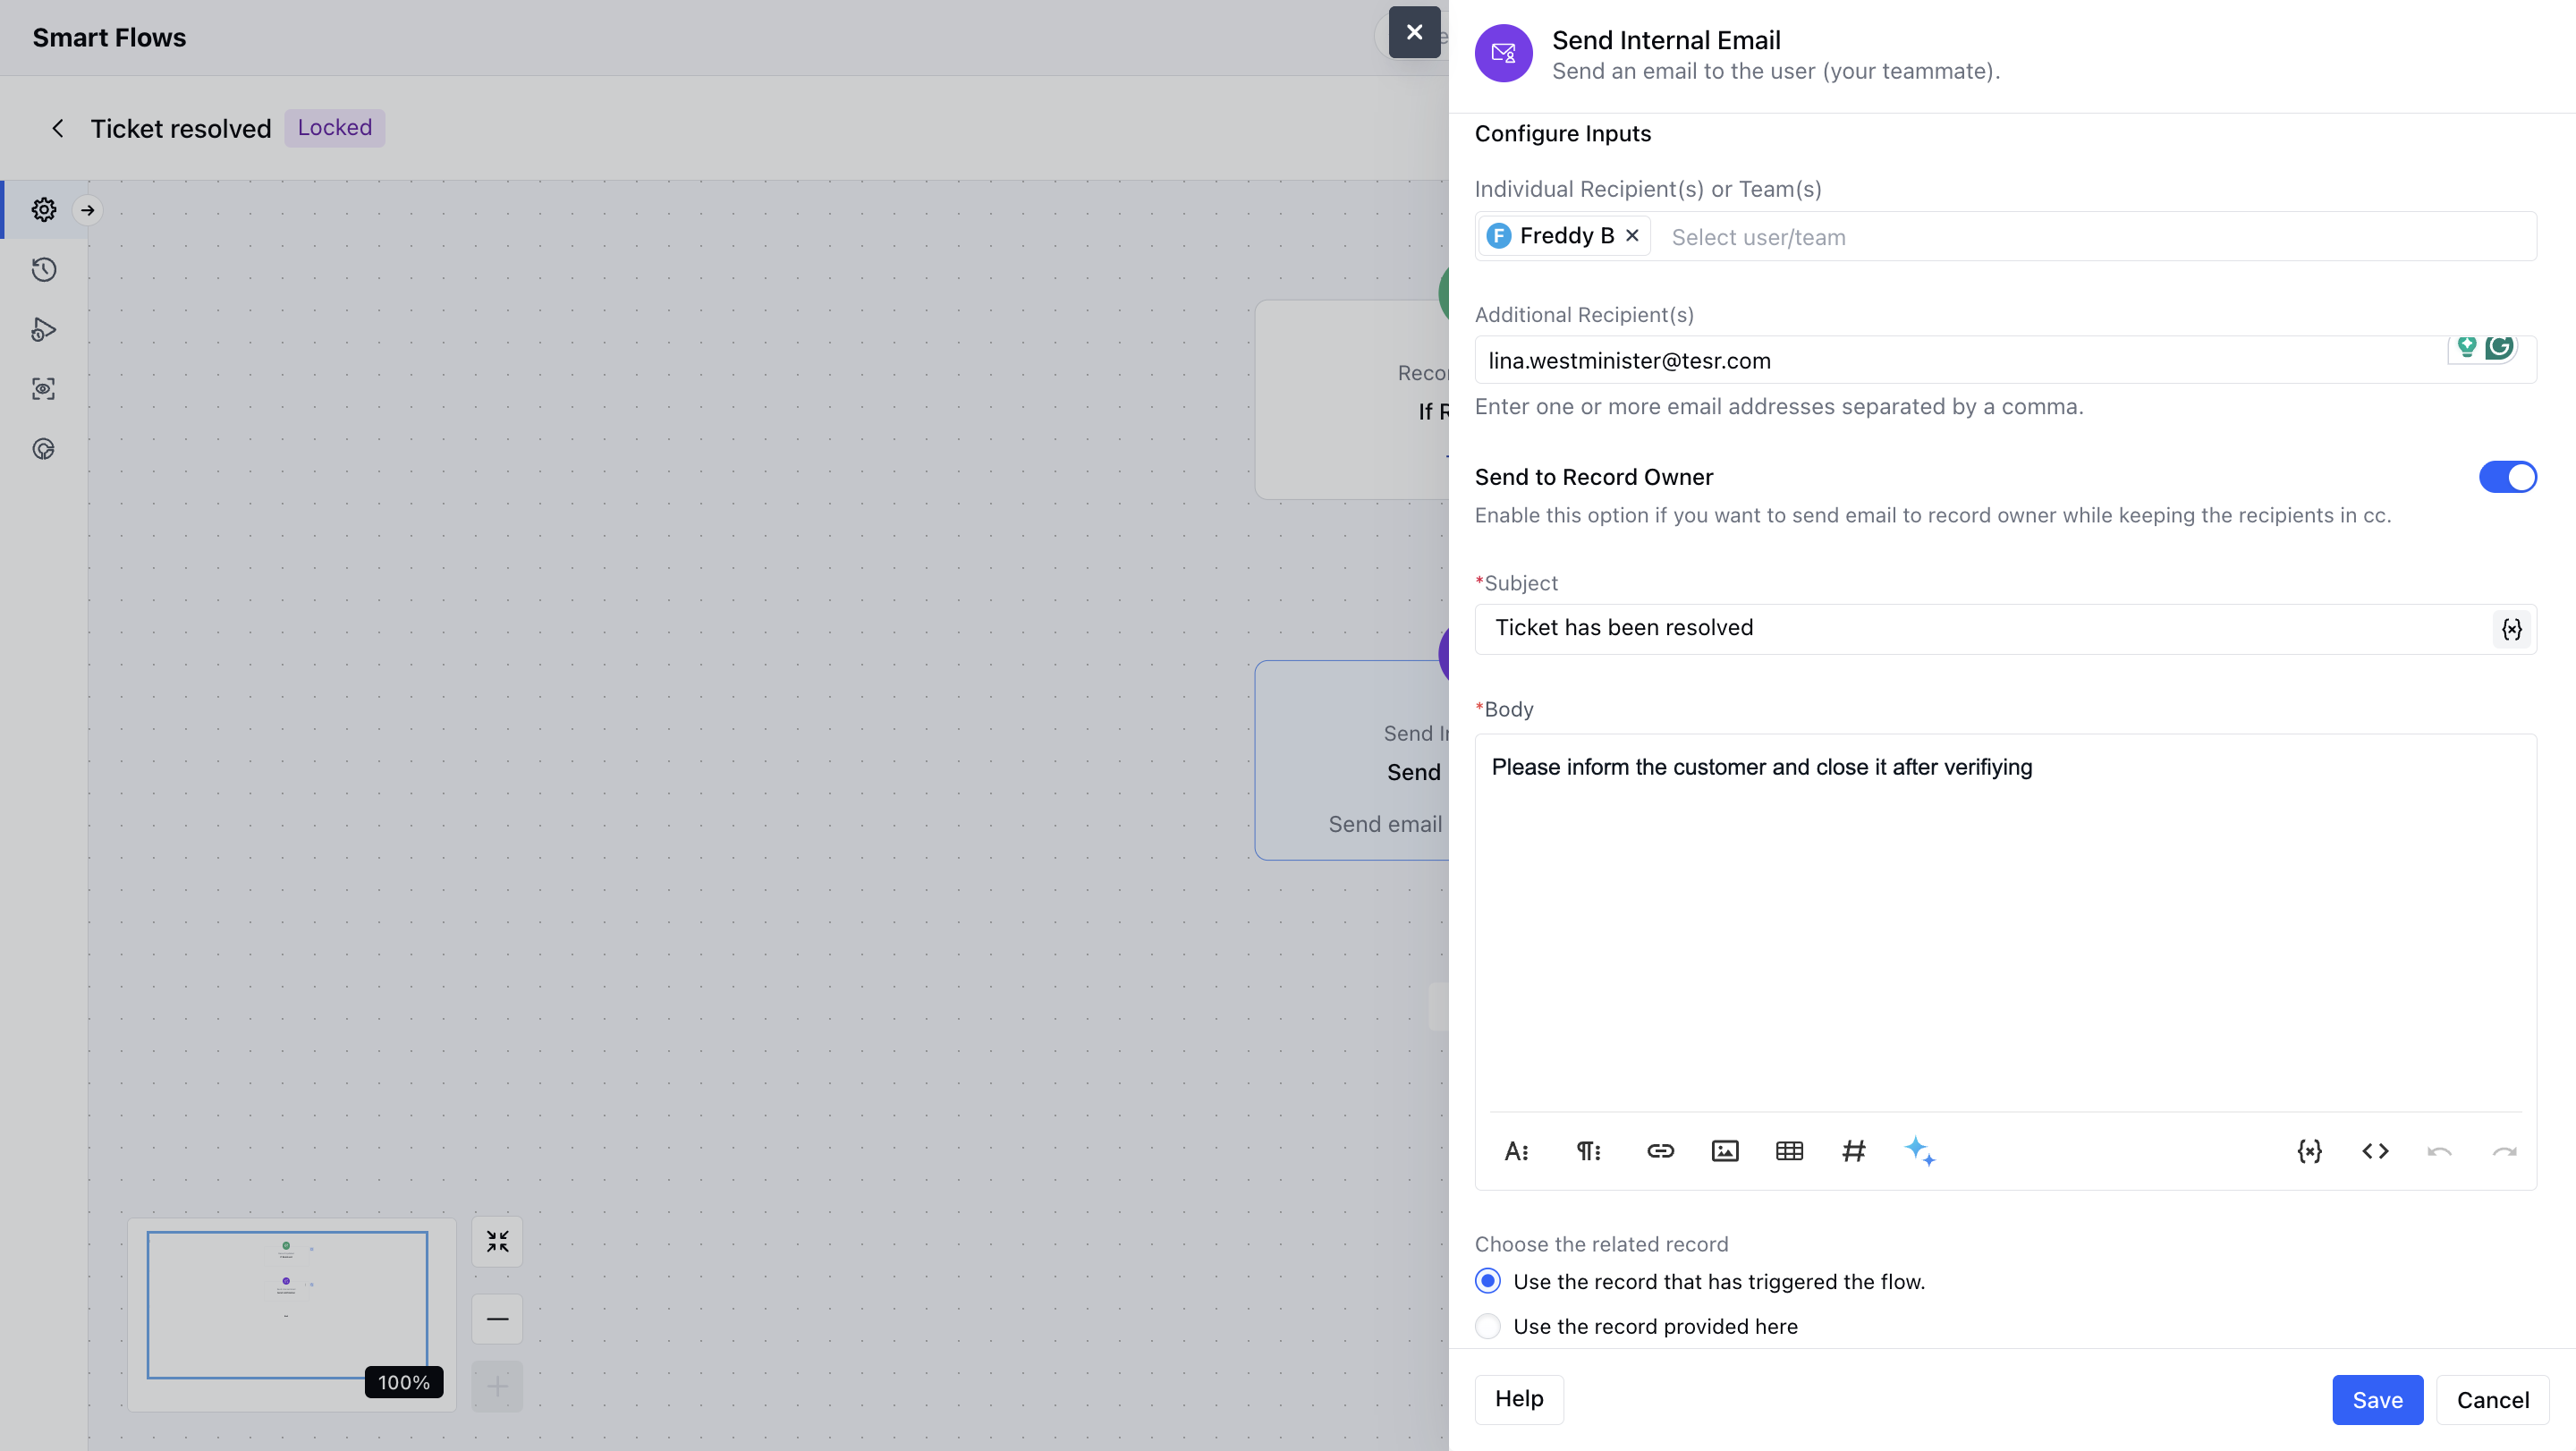This screenshot has width=2576, height=1451.
Task: Click the Locked status badge
Action: pyautogui.click(x=334, y=128)
